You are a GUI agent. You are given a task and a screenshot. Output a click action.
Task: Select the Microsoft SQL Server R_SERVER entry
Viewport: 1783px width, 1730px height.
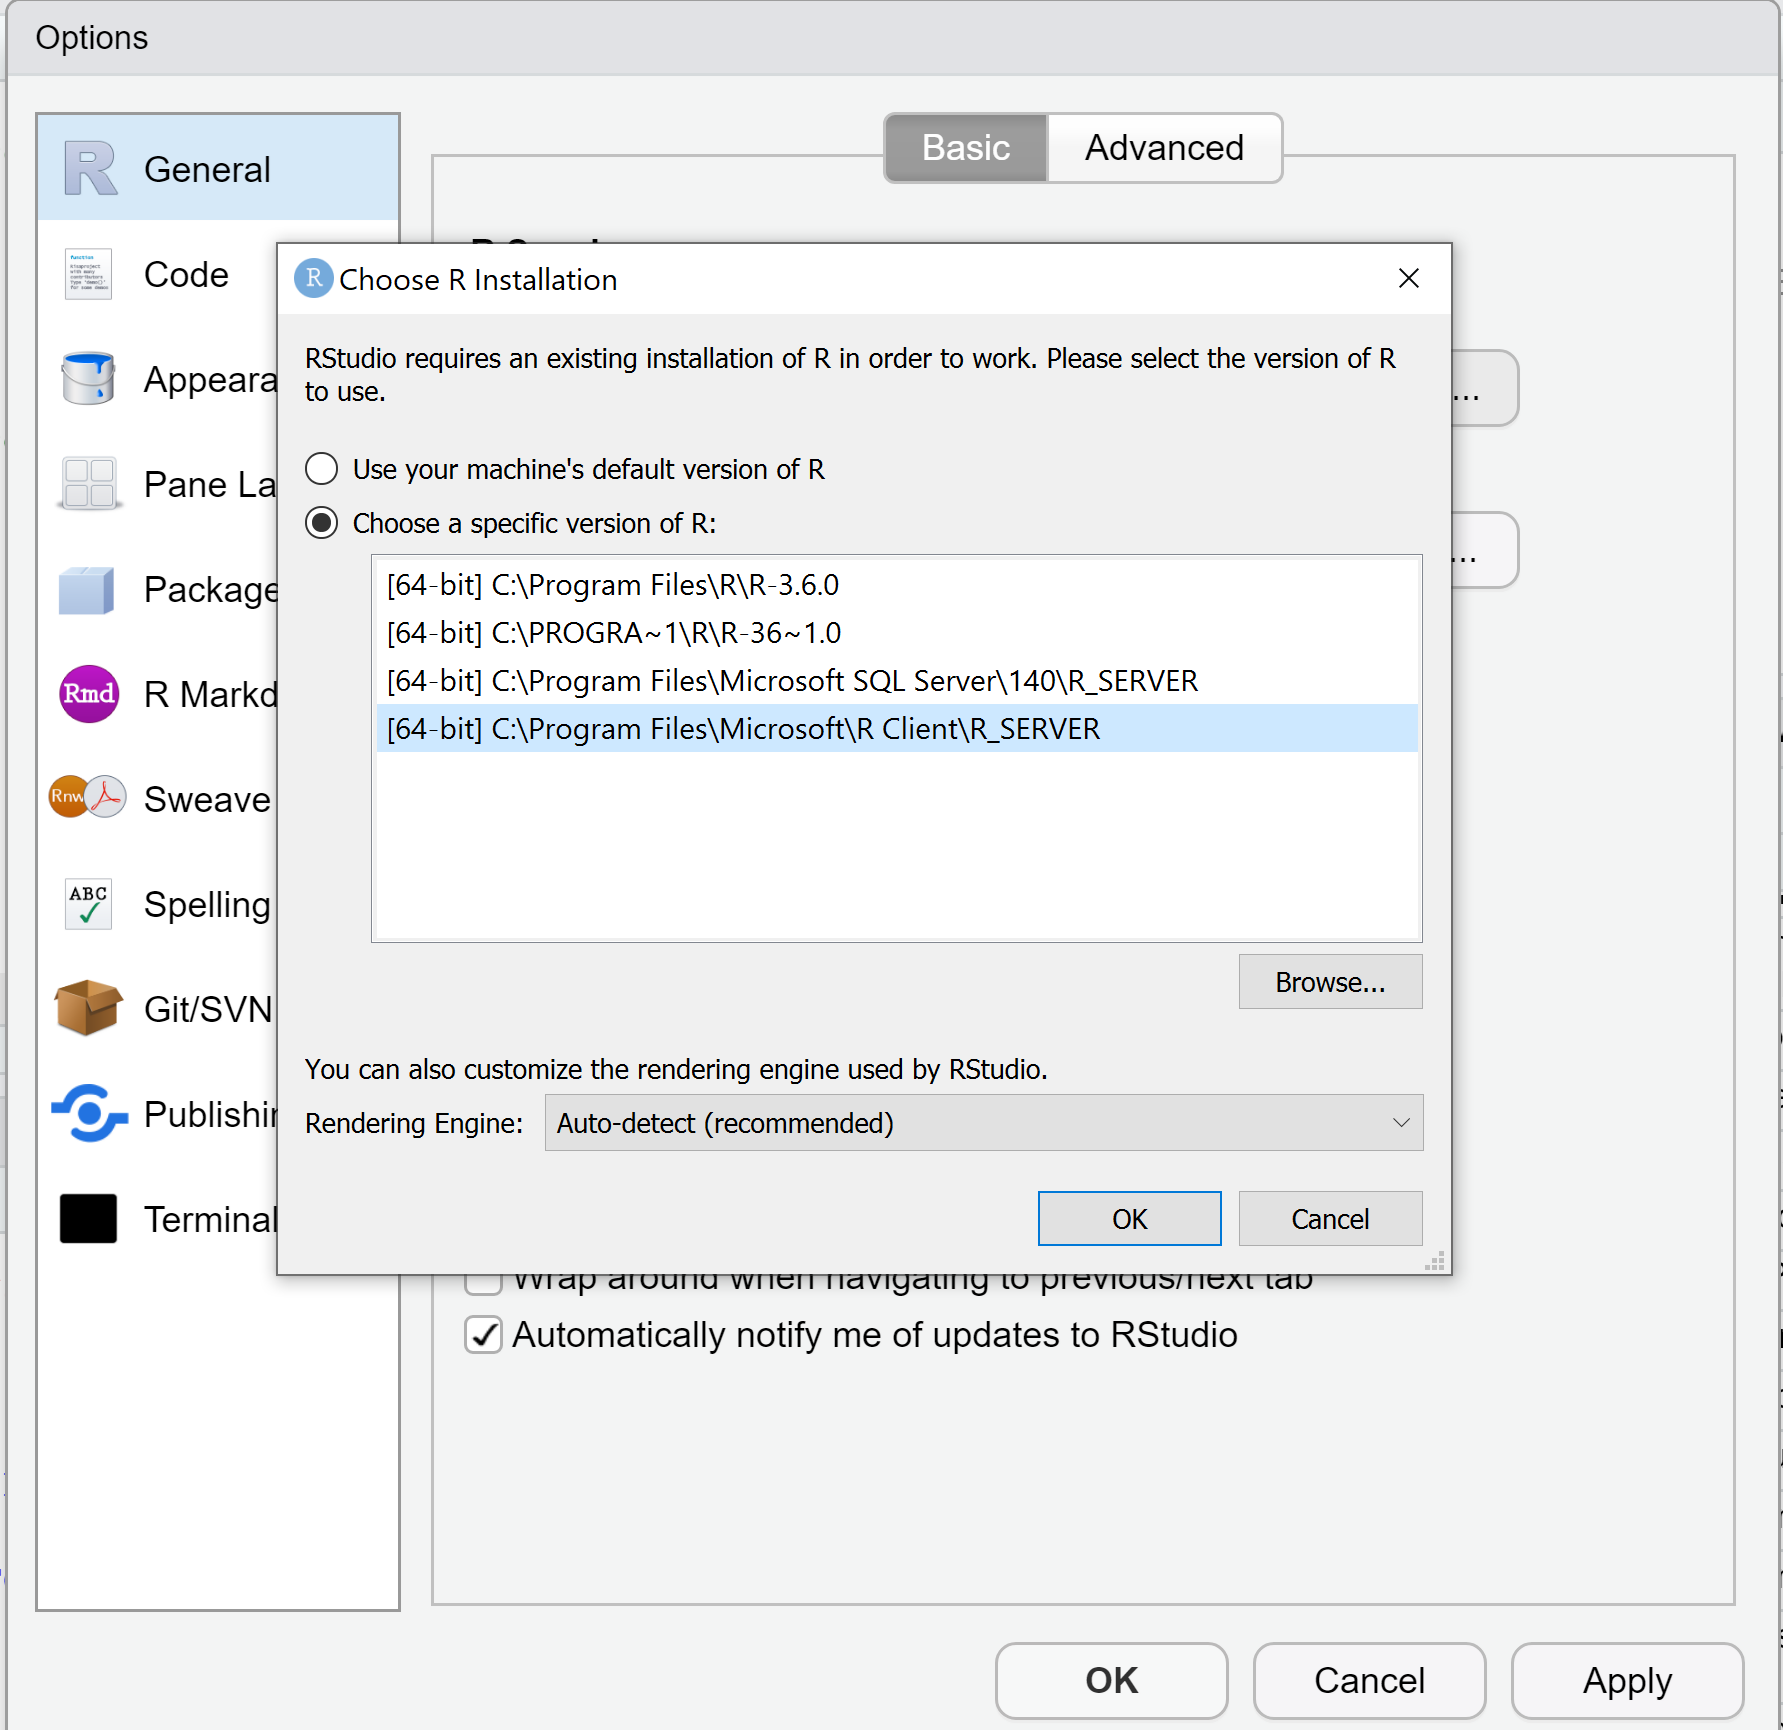tap(792, 680)
